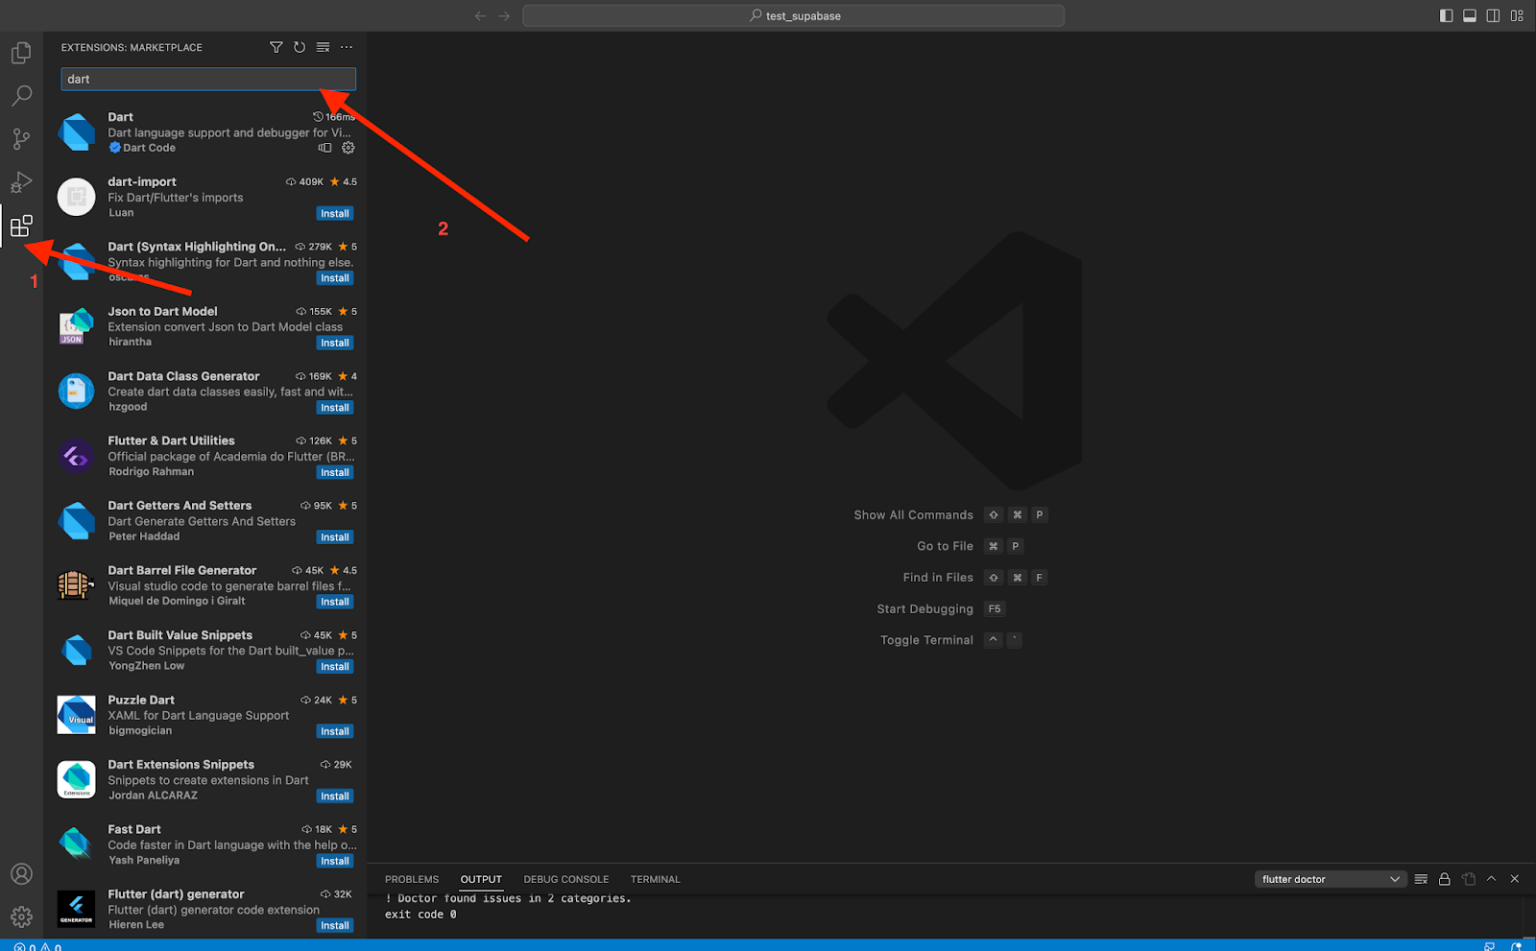Viewport: 1536px width, 951px height.
Task: Open the Explorer view in the activity bar
Action: [x=21, y=52]
